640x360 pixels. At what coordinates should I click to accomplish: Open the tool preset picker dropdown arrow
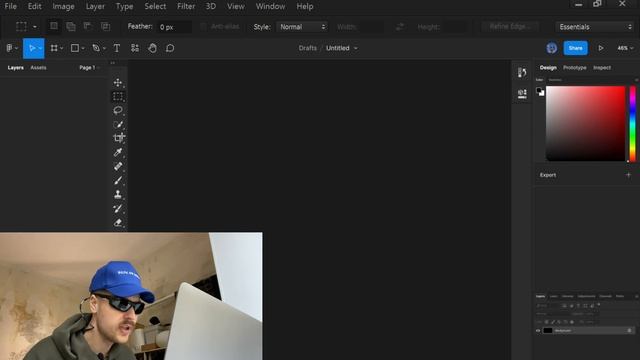(35, 27)
